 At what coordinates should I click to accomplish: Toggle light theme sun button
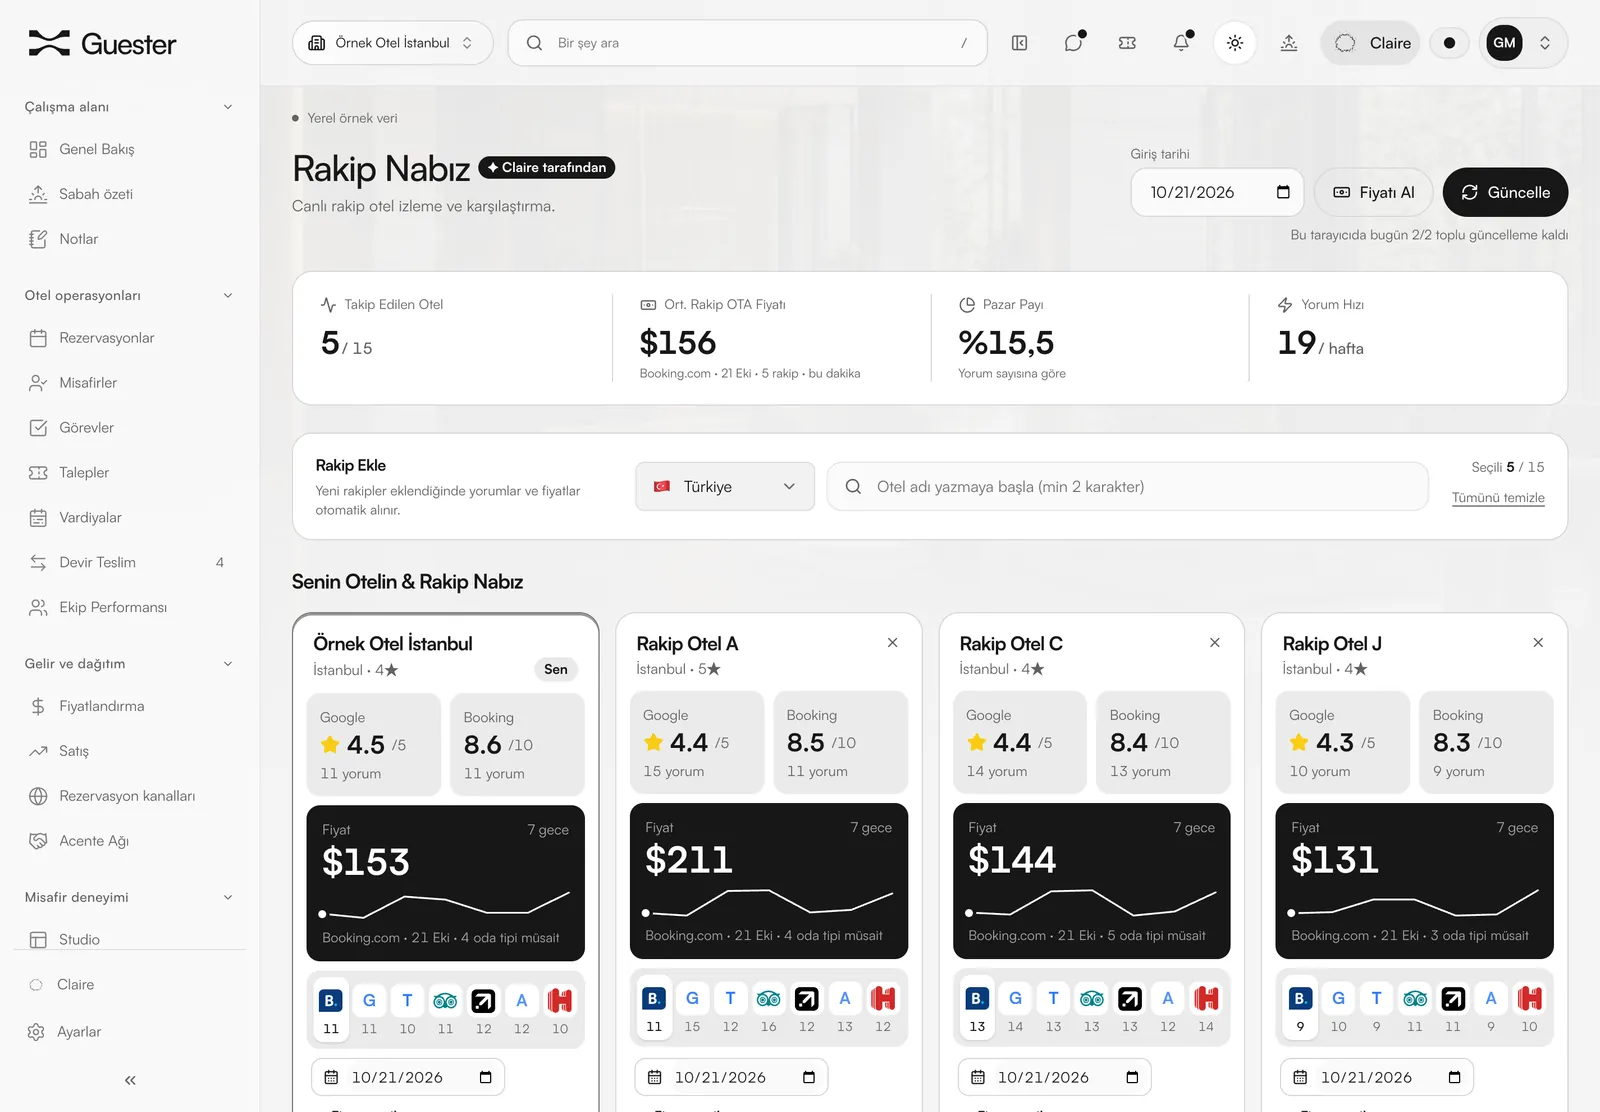tap(1235, 43)
